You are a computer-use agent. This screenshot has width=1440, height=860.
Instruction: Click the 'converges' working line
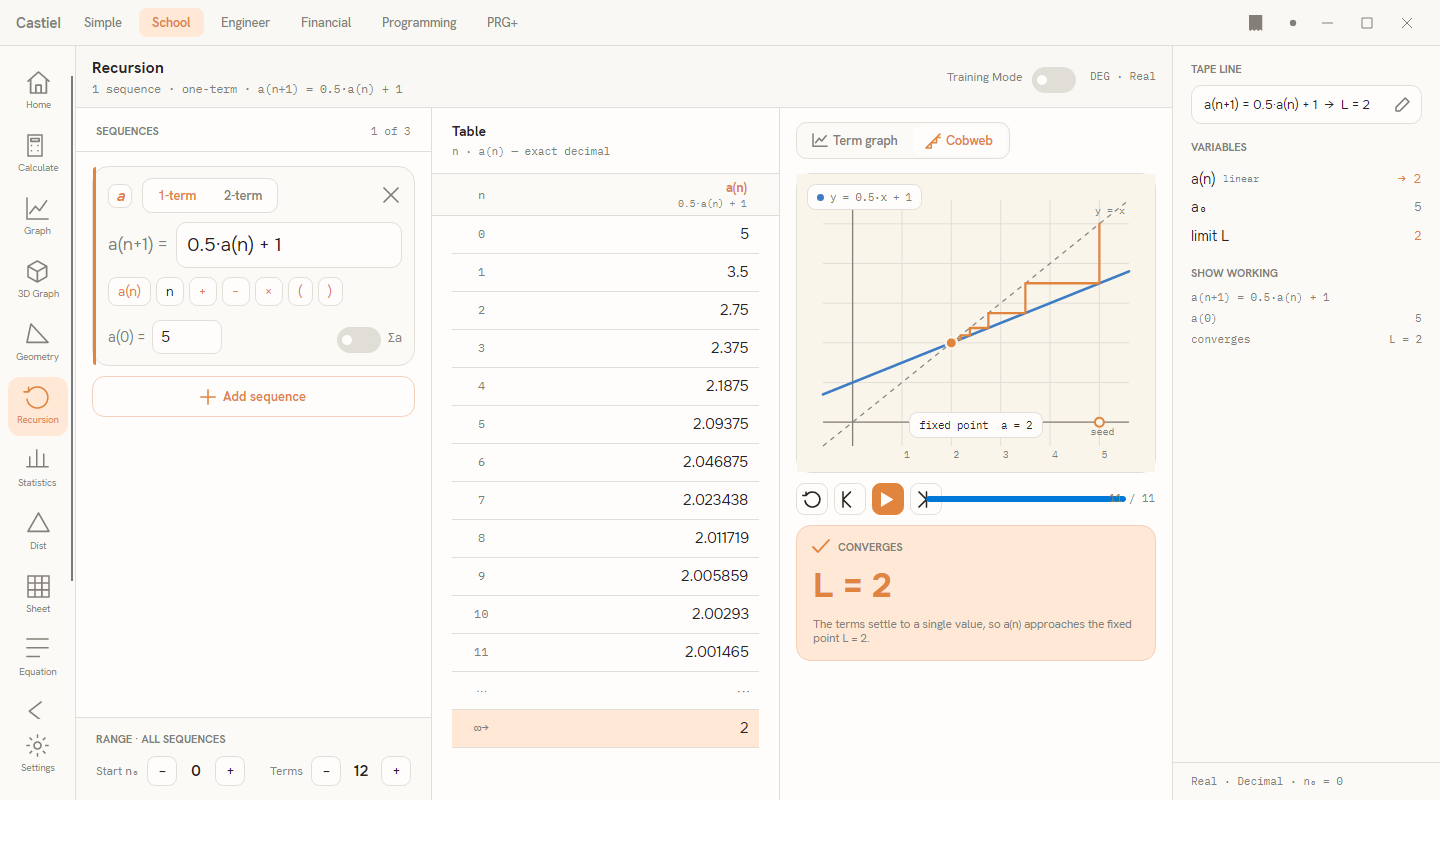click(x=1306, y=339)
